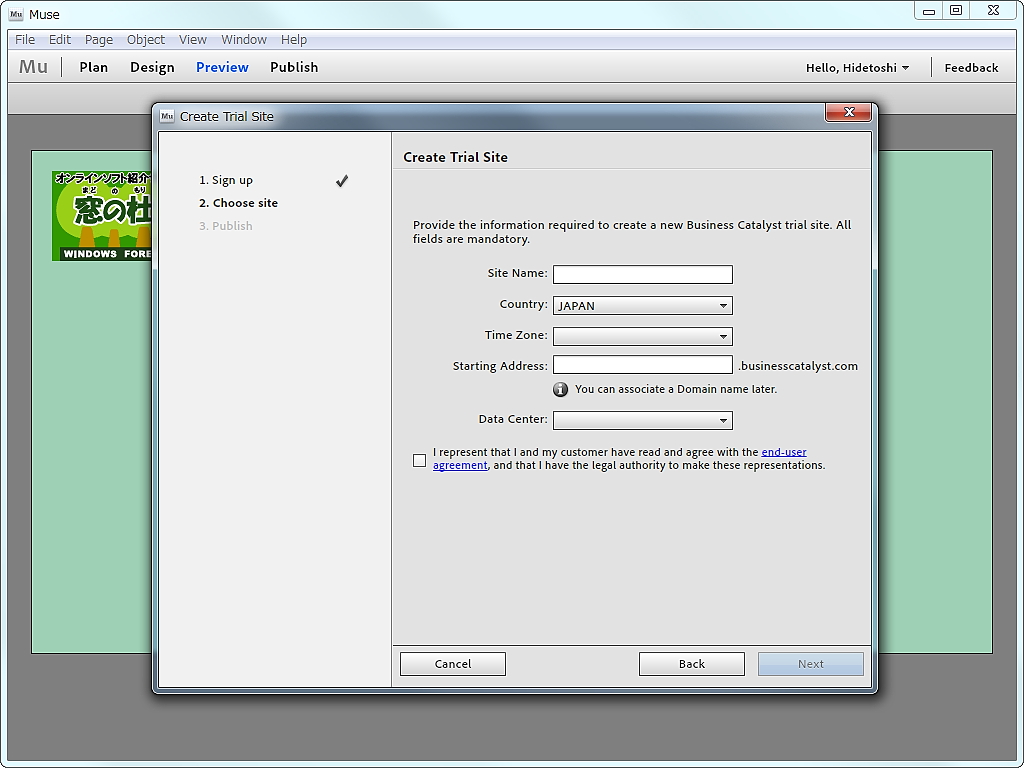Viewport: 1024px width, 768px height.
Task: Switch to the Design tab
Action: [x=152, y=67]
